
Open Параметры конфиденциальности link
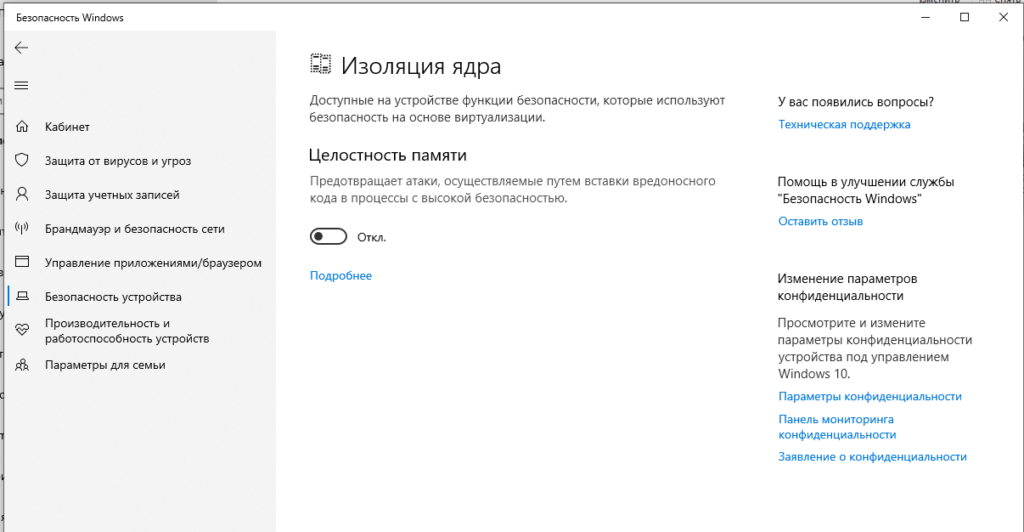870,396
